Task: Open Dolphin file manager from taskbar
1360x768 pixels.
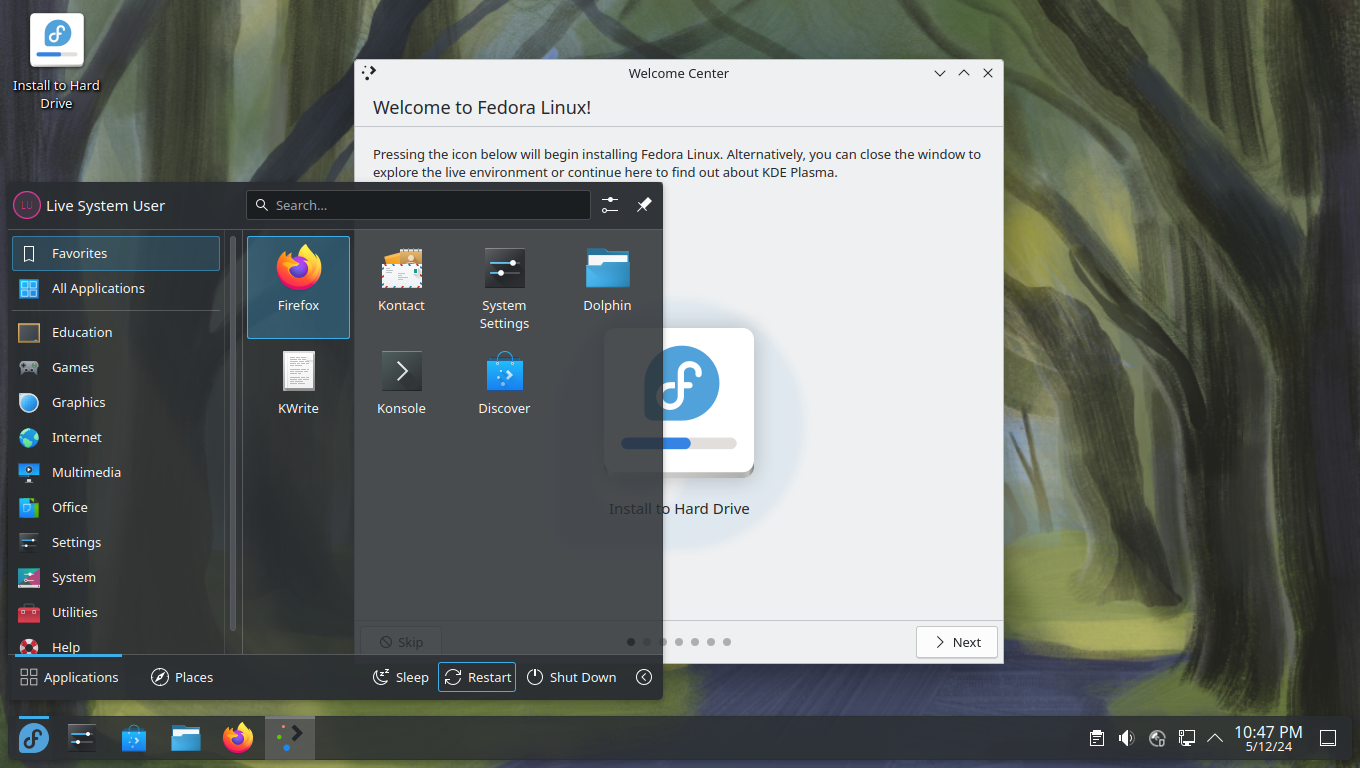Action: click(186, 739)
